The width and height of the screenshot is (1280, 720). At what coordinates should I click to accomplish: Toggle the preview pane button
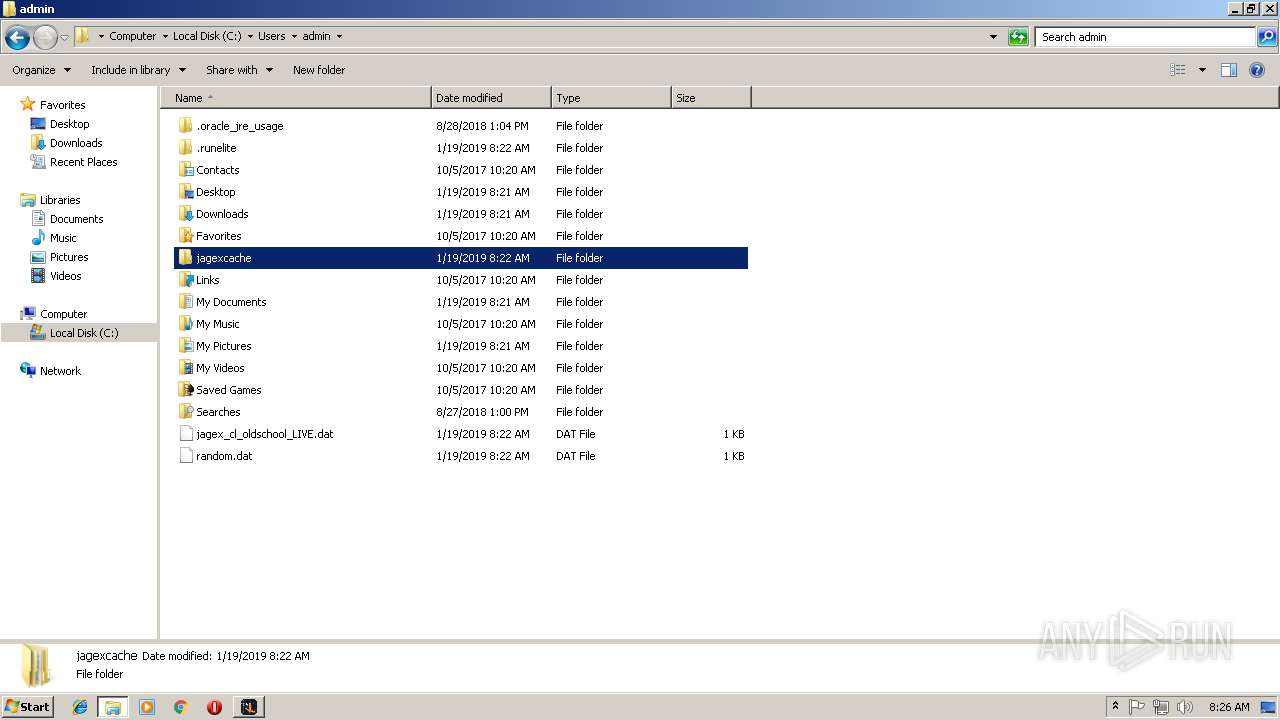(x=1229, y=70)
